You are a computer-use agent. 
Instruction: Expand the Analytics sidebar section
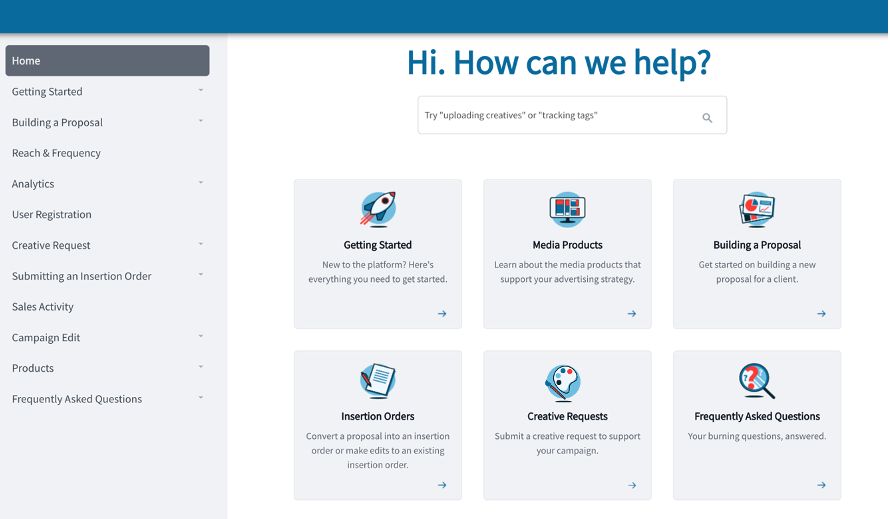point(201,183)
